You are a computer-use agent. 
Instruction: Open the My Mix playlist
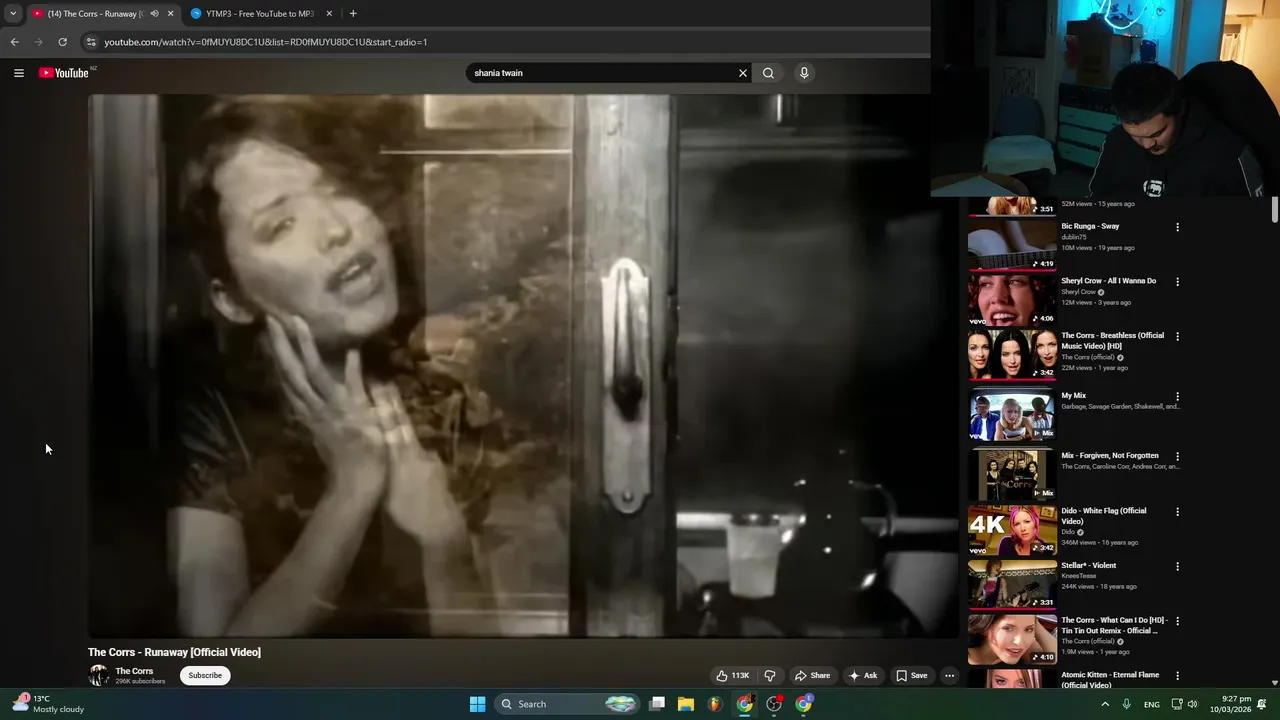point(1012,415)
